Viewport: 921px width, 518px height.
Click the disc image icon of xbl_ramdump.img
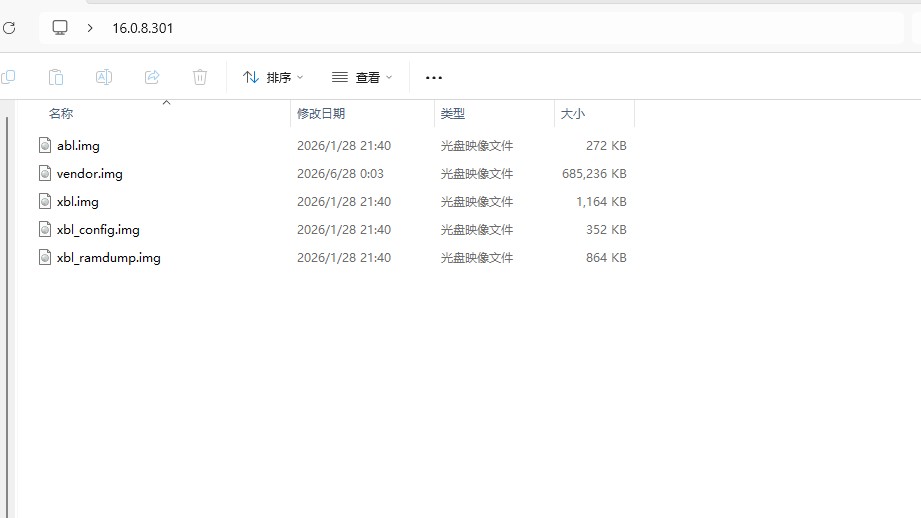[45, 257]
